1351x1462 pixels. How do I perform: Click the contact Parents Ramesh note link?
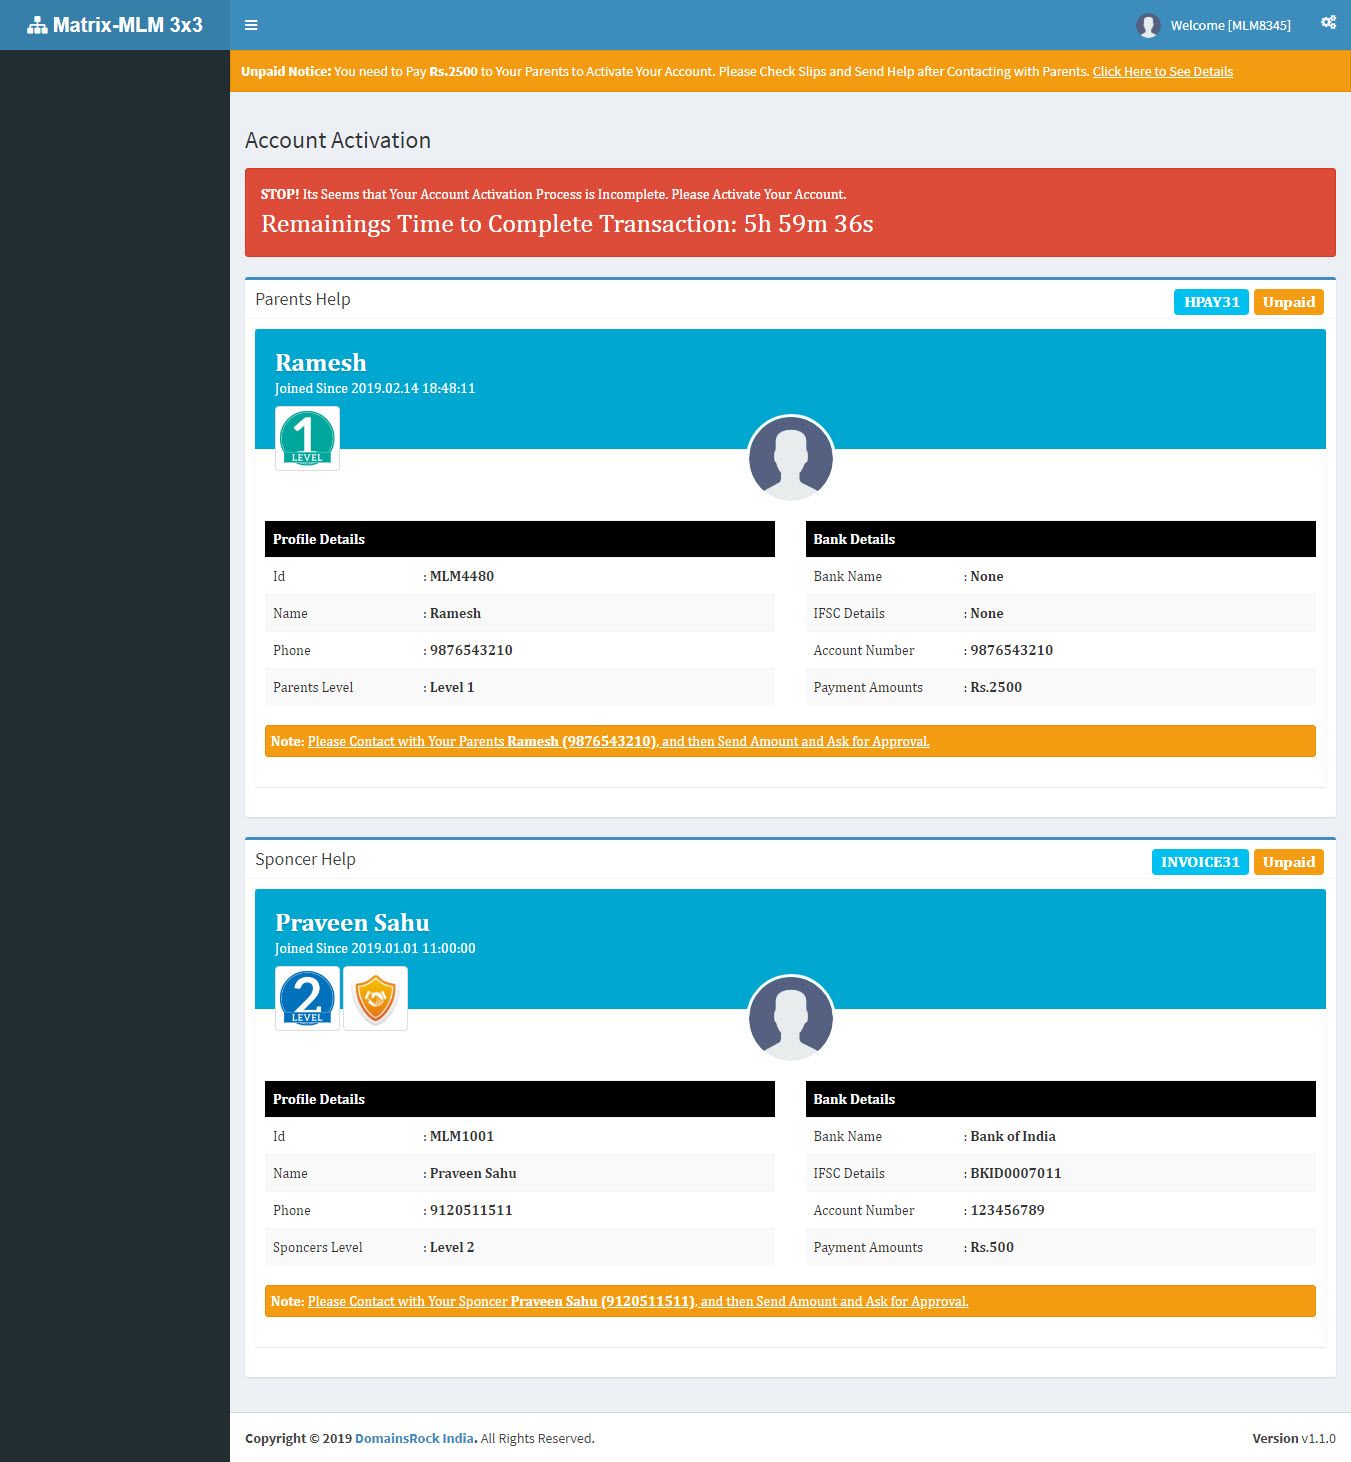618,742
